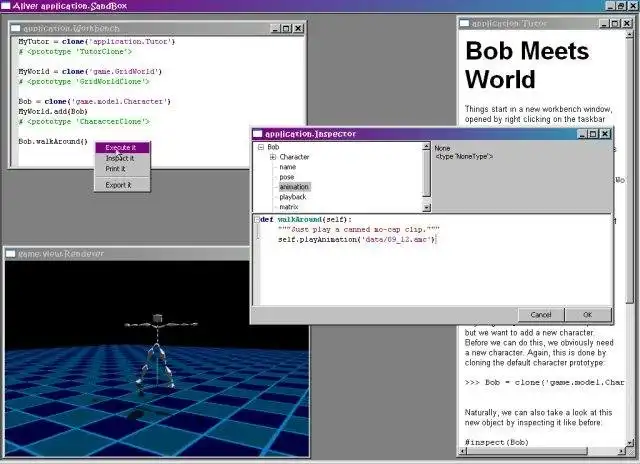Screen dimensions: 640x464
Task: Select the pose attribute in tree
Action: pyautogui.click(x=287, y=177)
